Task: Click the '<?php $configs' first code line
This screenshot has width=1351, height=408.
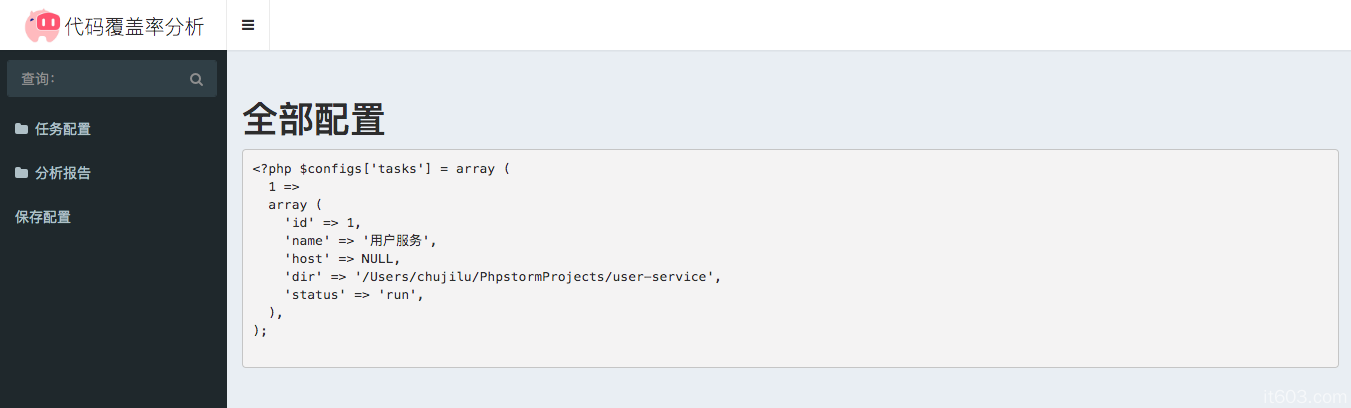Action: pos(381,169)
